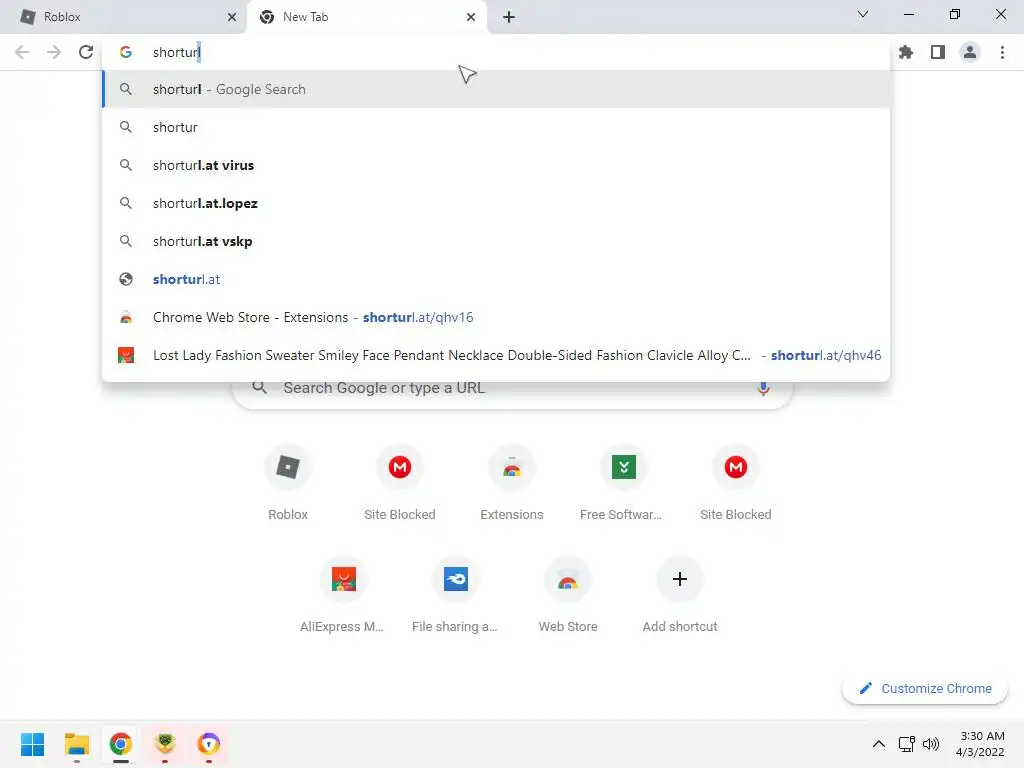Screen dimensions: 1024x768
Task: Open the Site Blocked shortcut after Free Software
Action: coord(736,483)
